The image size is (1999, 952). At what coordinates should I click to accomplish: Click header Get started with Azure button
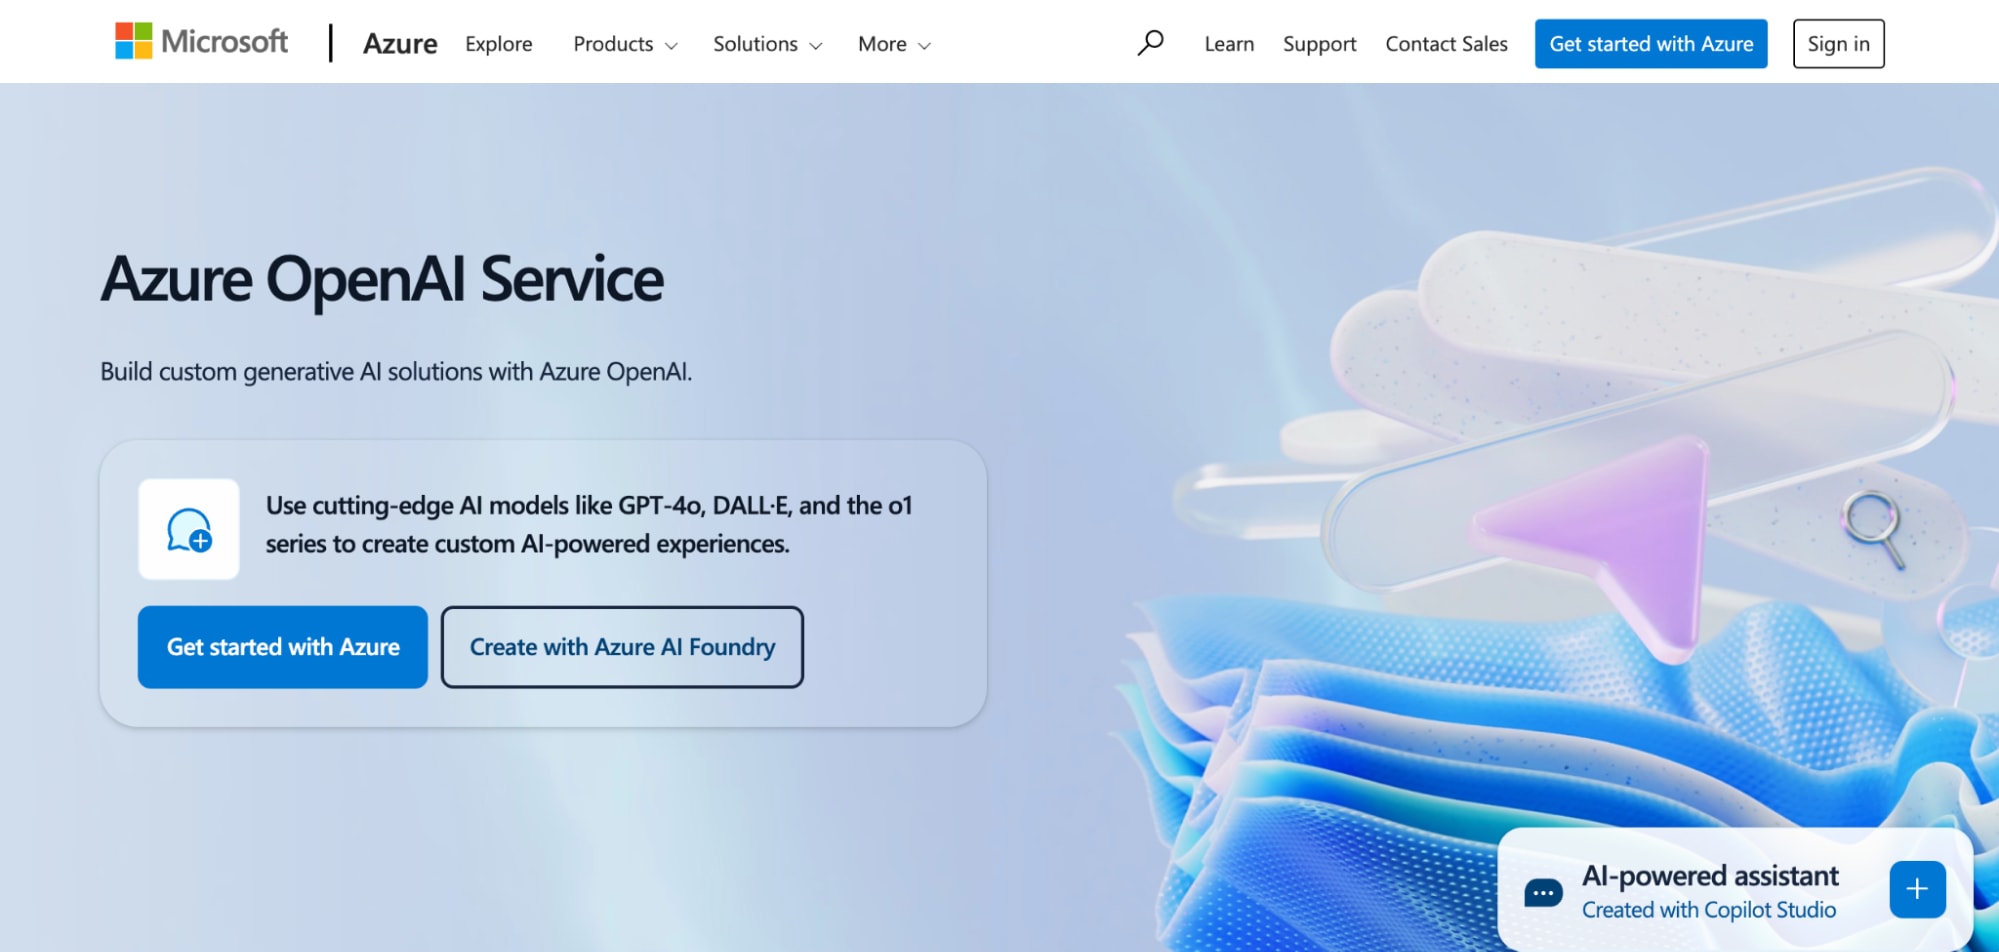point(1651,44)
